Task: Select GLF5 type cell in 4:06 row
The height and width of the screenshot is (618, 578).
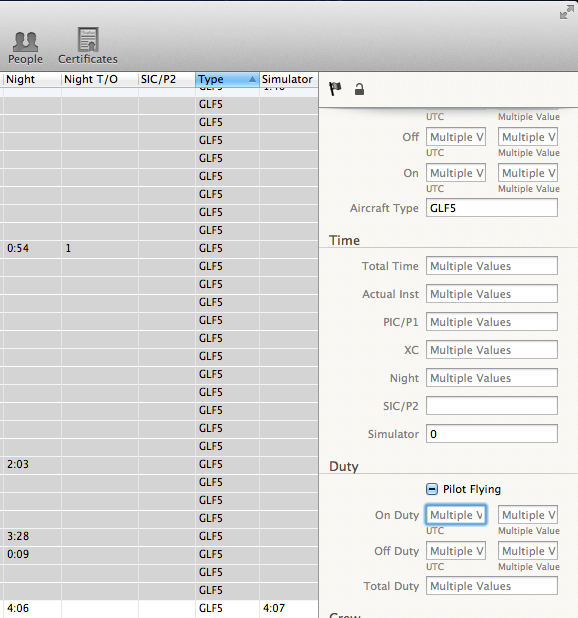Action: coord(227,608)
